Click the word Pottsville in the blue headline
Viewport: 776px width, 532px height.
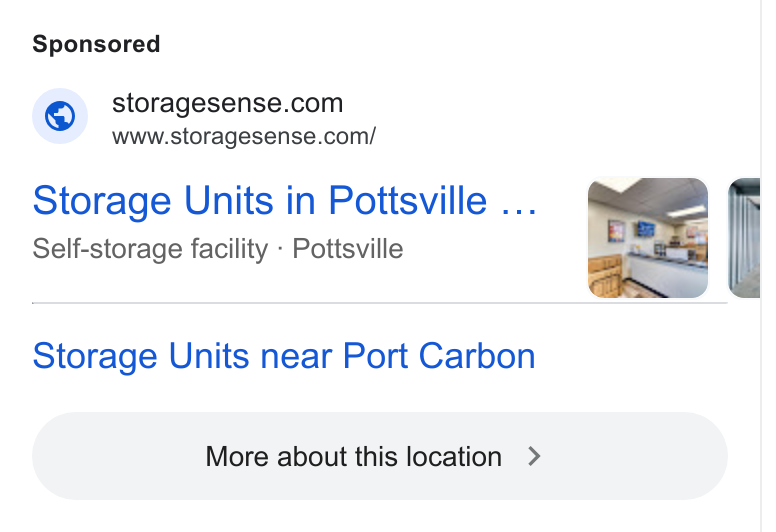pyautogui.click(x=408, y=201)
